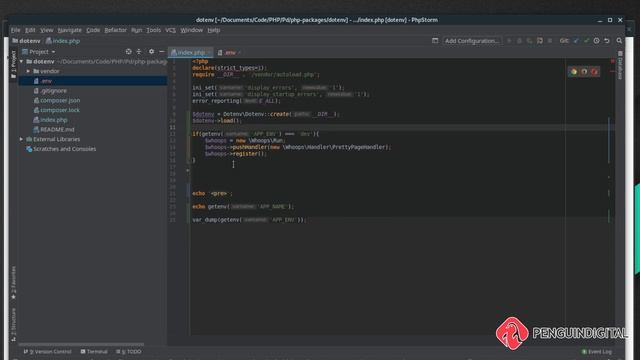Open Search Everywhere magnifier icon
Image resolution: width=640 pixels, height=360 pixels.
(x=619, y=41)
